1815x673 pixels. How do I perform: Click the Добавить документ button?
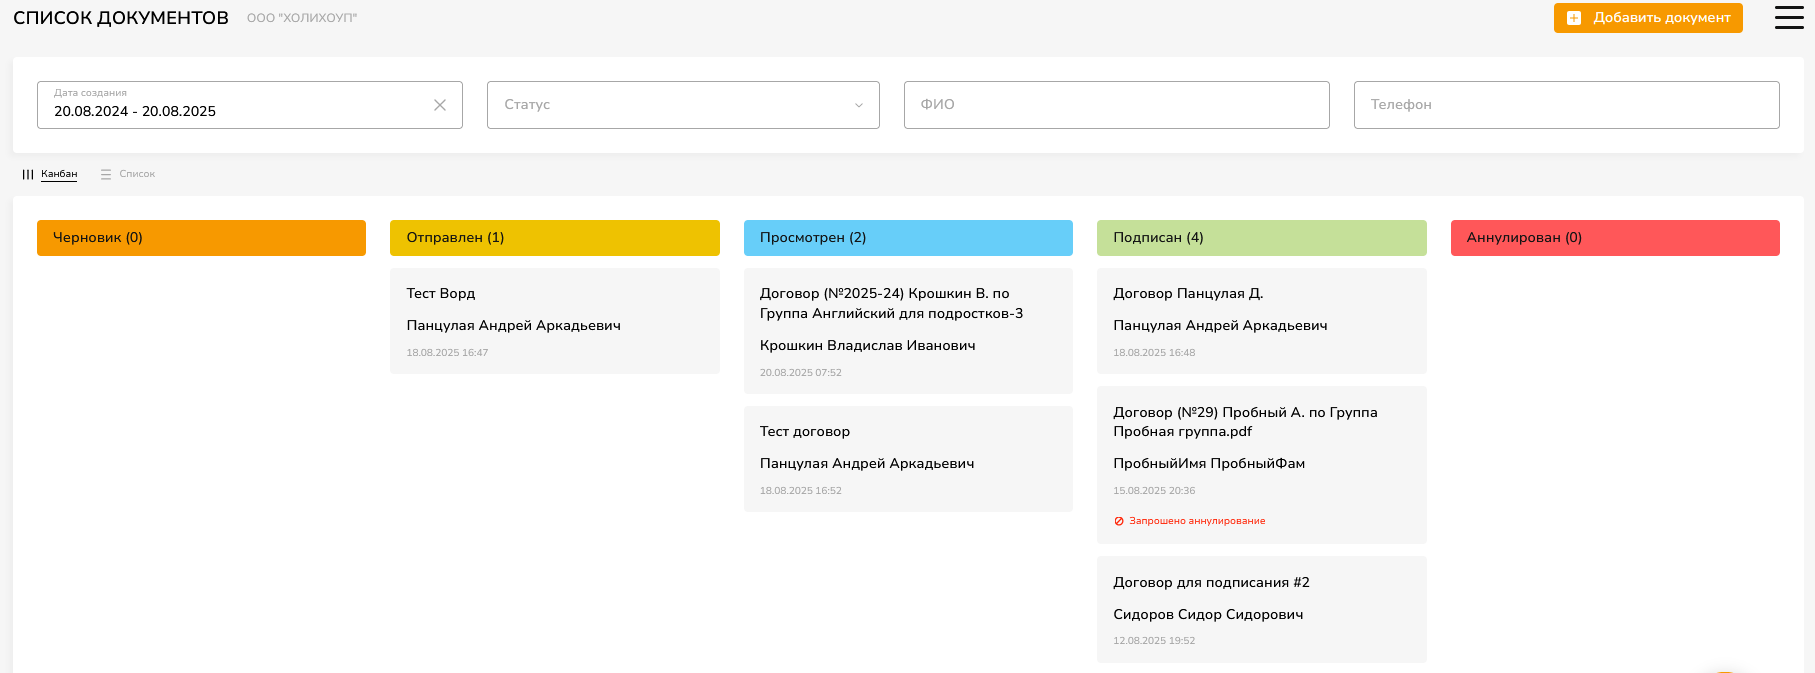click(x=1648, y=18)
